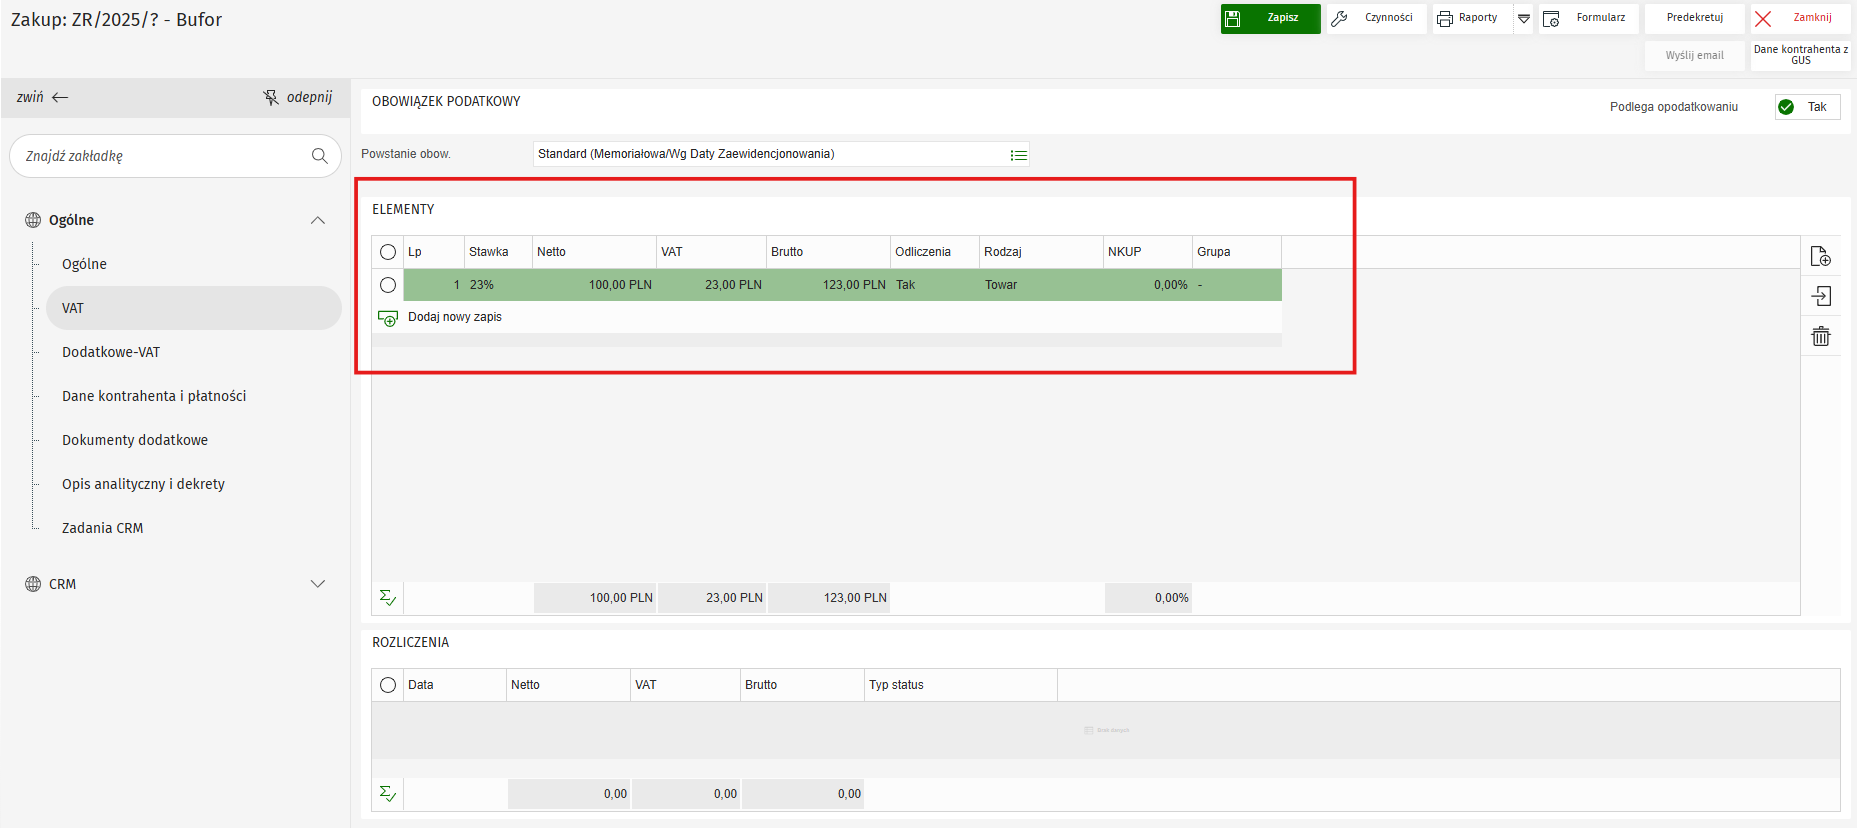Image resolution: width=1857 pixels, height=828 pixels.
Task: Click the import arrow icon beside the elements table
Action: [x=1820, y=296]
